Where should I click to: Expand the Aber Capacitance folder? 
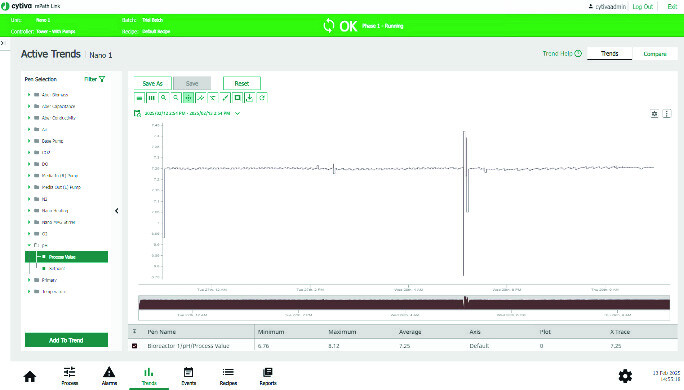(x=29, y=106)
